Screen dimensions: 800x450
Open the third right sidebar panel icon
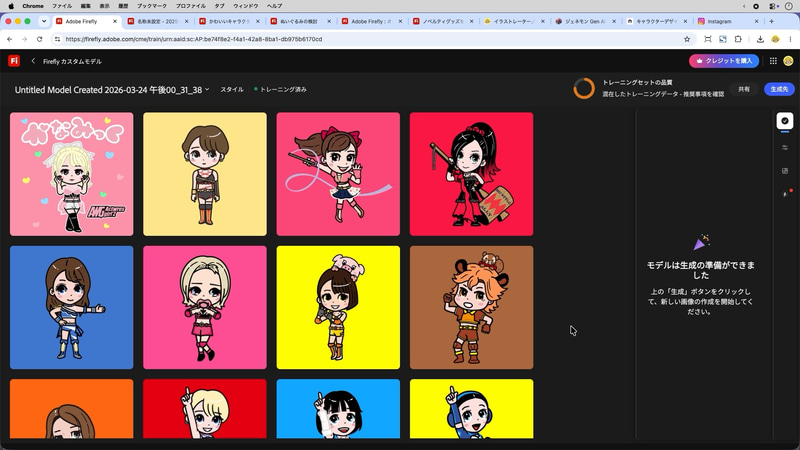[x=785, y=170]
